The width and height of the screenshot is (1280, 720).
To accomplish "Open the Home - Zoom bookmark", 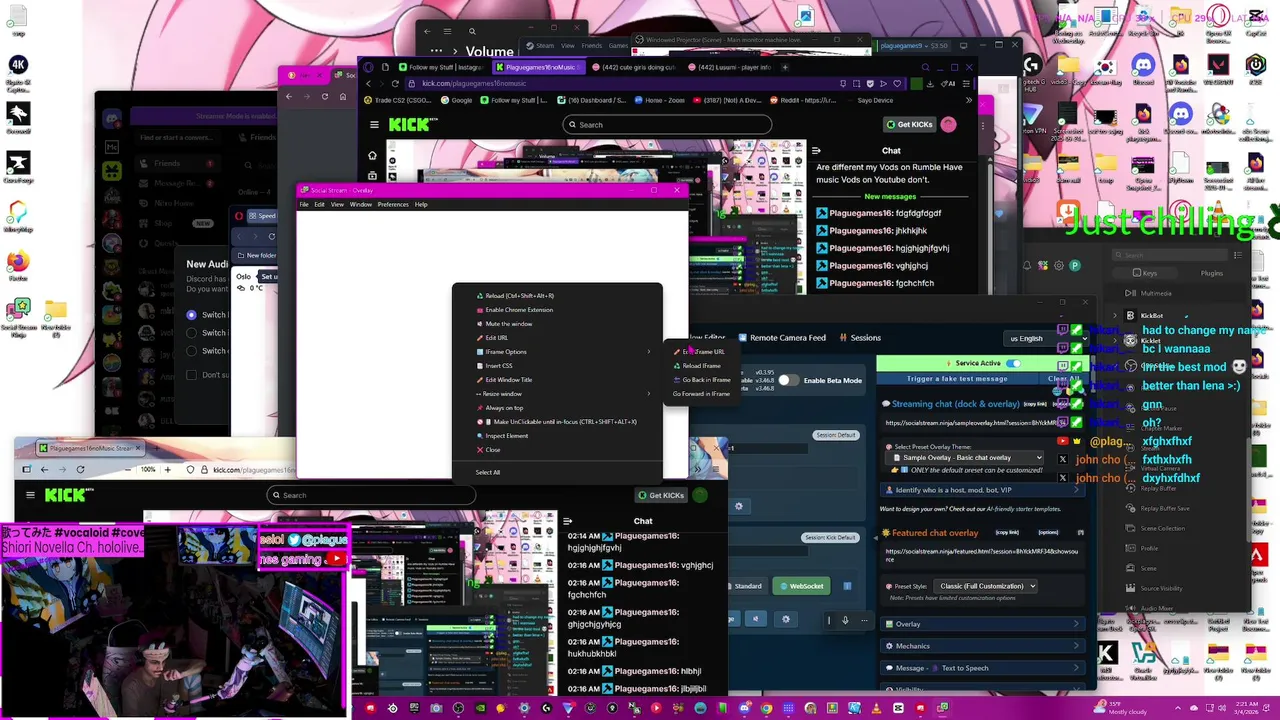I will [660, 100].
